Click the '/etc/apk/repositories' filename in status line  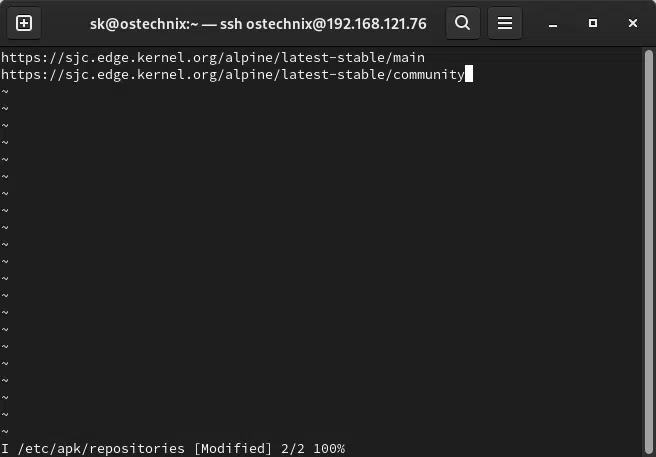coord(100,449)
